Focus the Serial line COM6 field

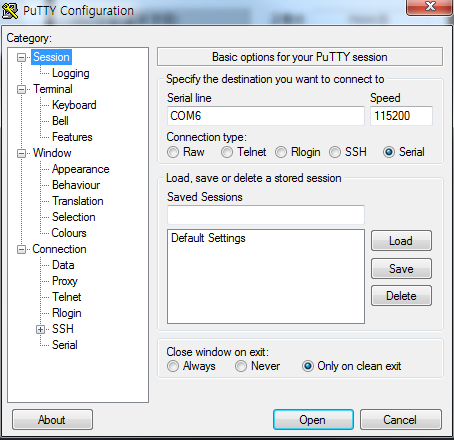coord(266,116)
